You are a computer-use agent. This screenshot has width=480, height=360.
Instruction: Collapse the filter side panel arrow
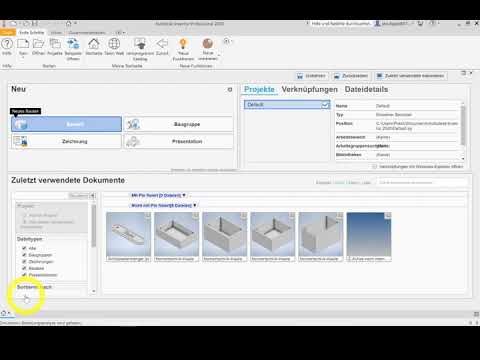click(93, 196)
